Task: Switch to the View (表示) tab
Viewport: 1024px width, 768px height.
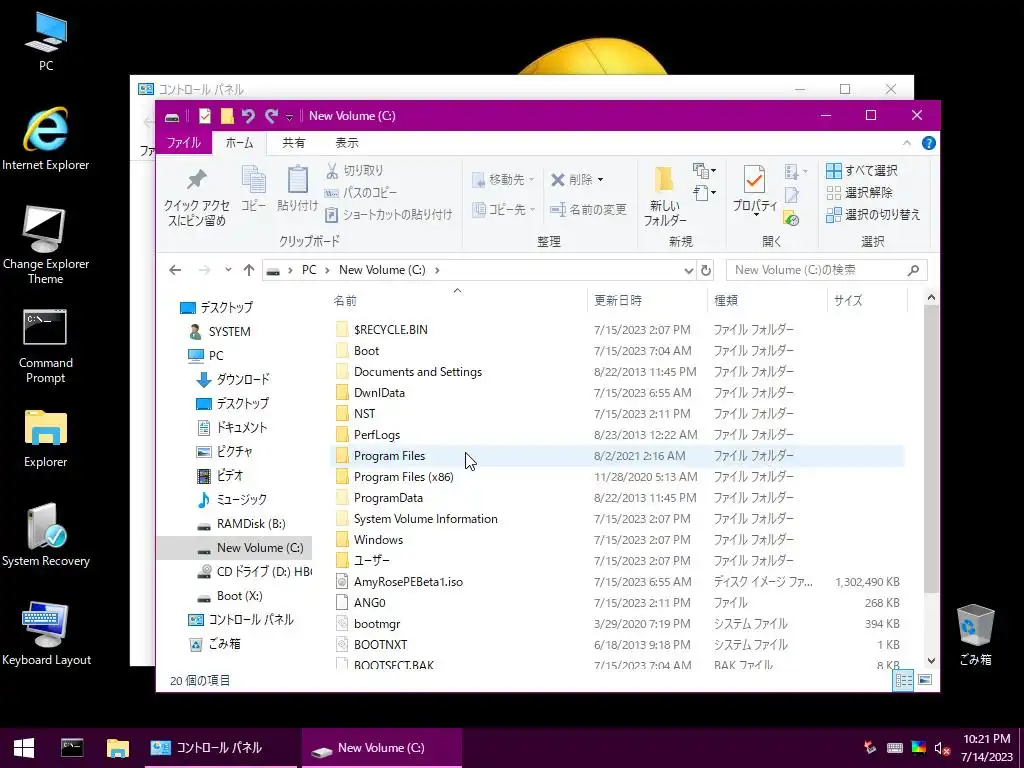Action: [347, 143]
